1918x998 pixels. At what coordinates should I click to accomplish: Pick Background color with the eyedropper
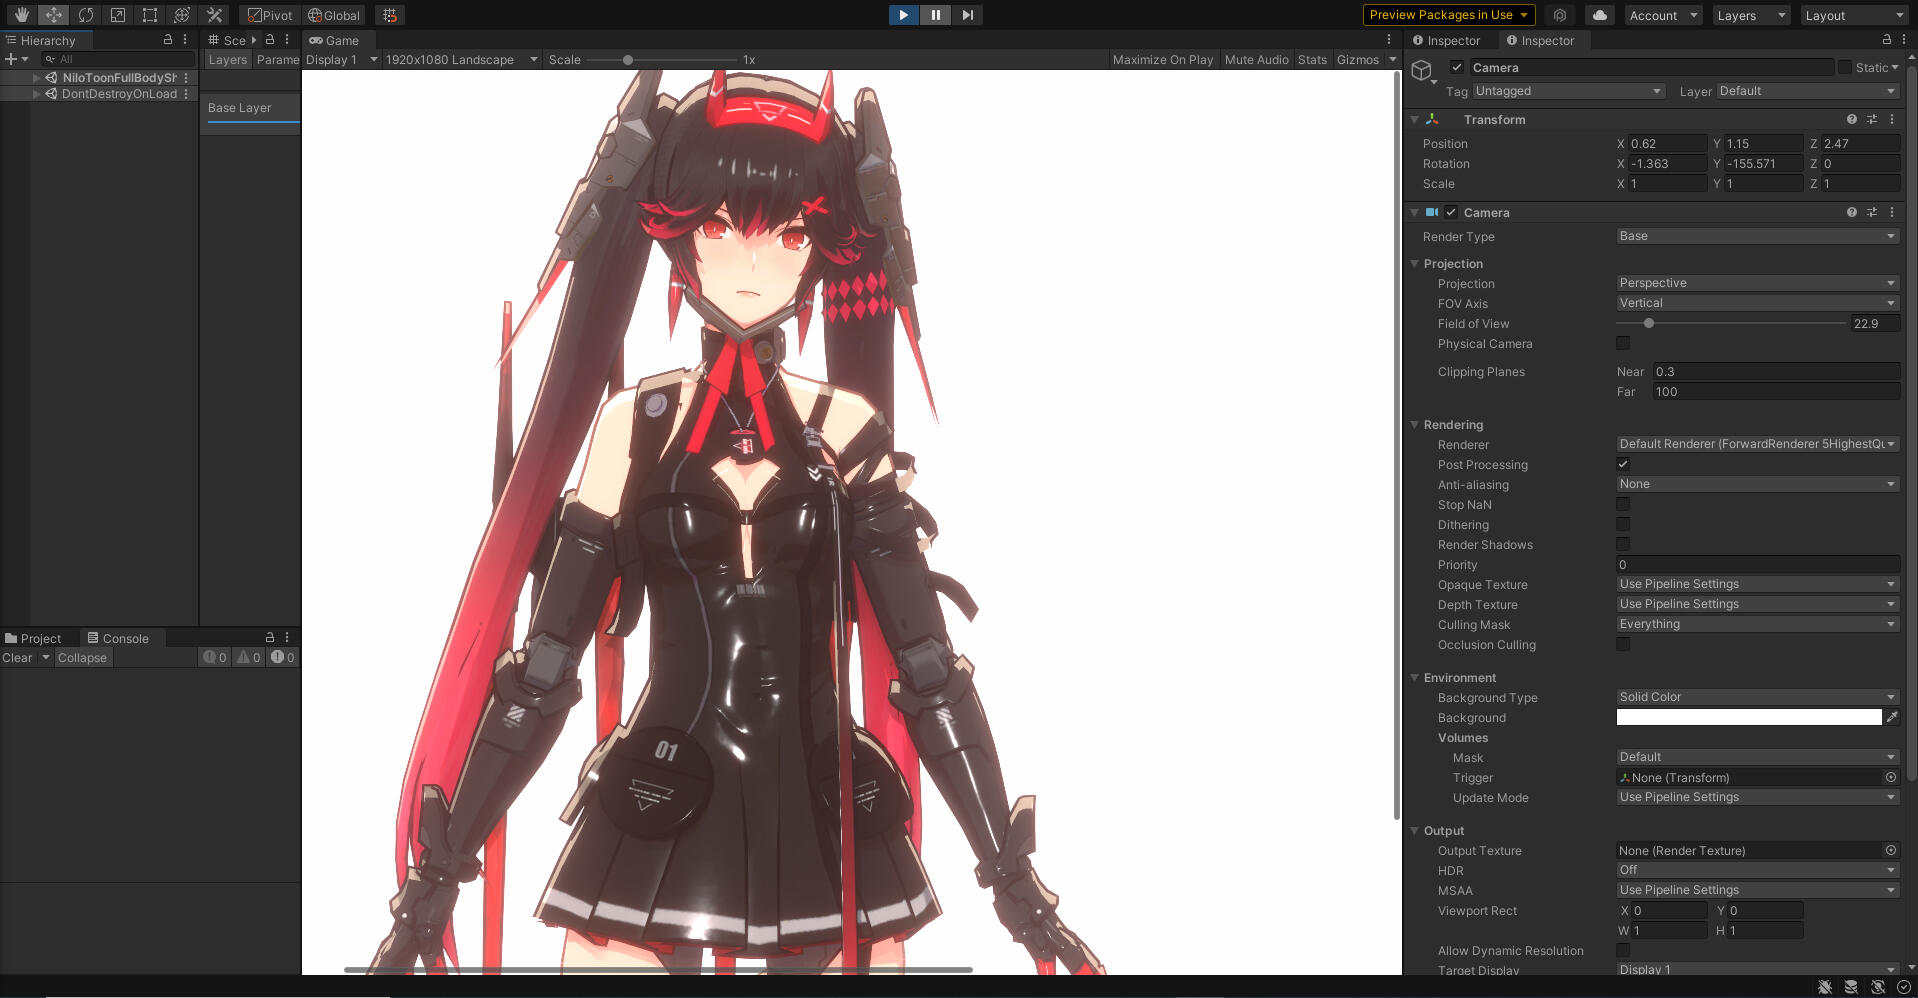pos(1892,717)
